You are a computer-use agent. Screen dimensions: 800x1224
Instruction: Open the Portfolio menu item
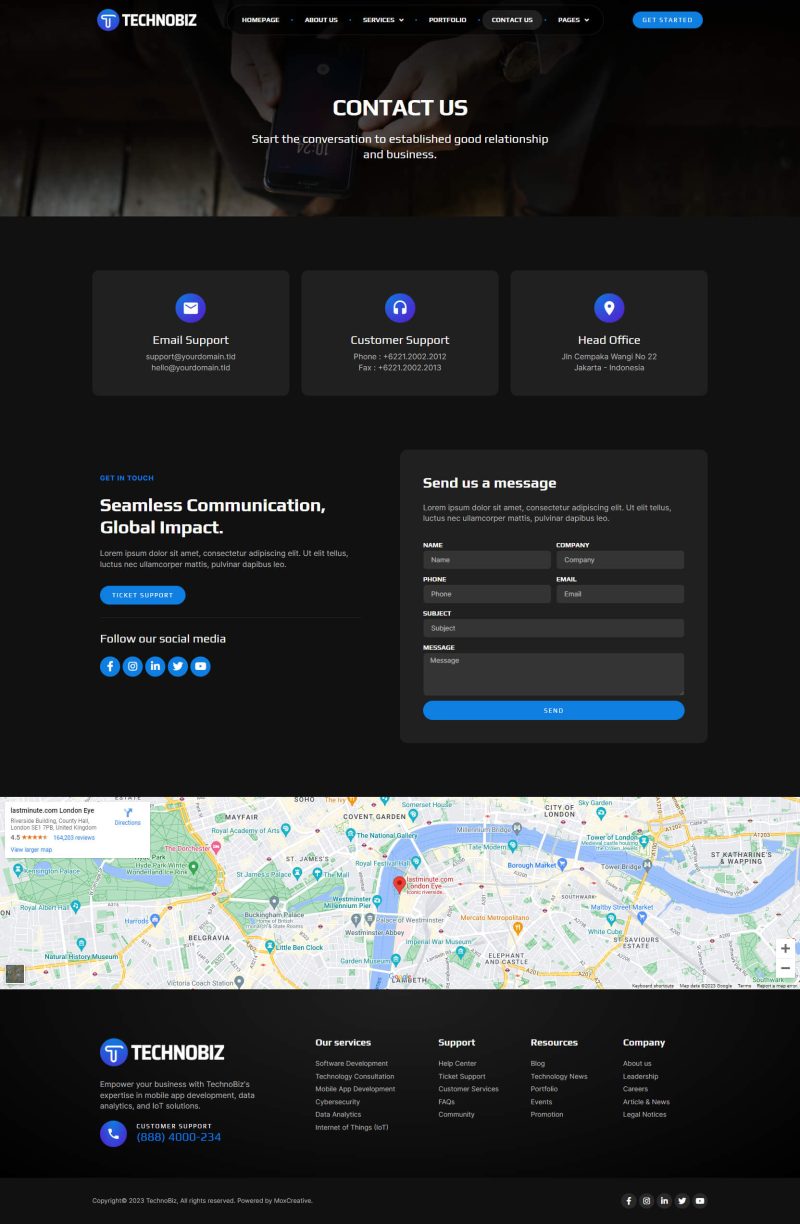pos(447,20)
